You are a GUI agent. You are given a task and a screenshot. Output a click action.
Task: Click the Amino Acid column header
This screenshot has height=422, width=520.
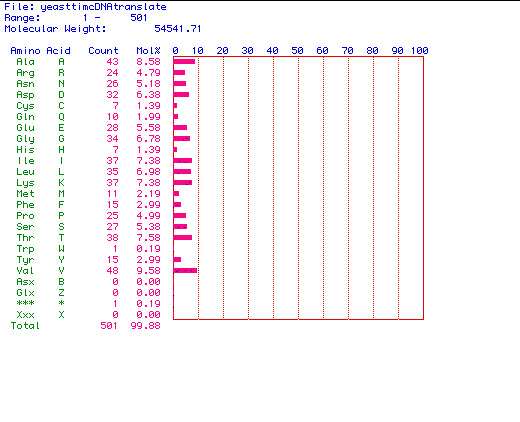[40, 51]
